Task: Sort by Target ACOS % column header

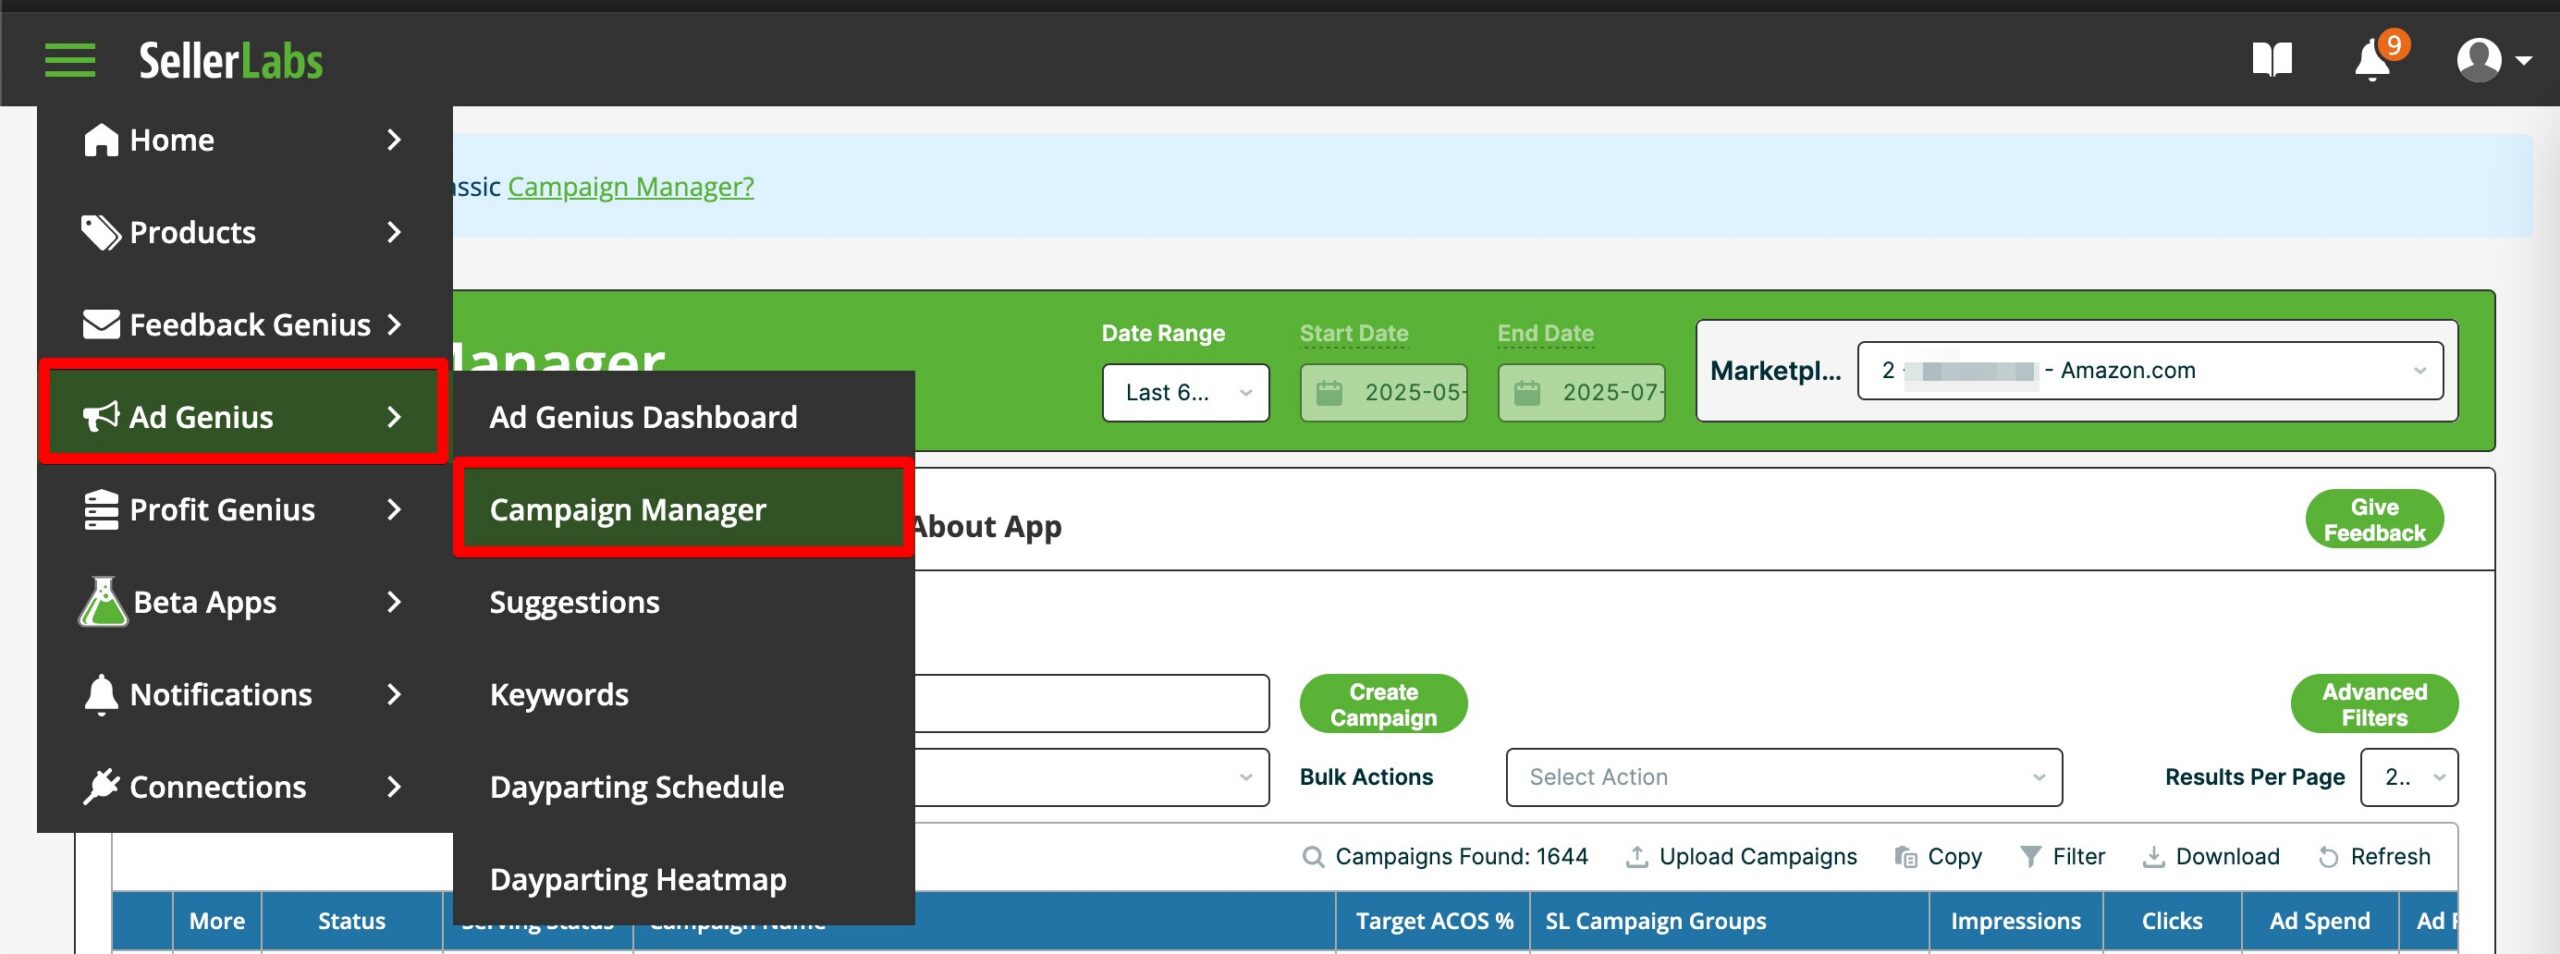Action: [1433, 921]
